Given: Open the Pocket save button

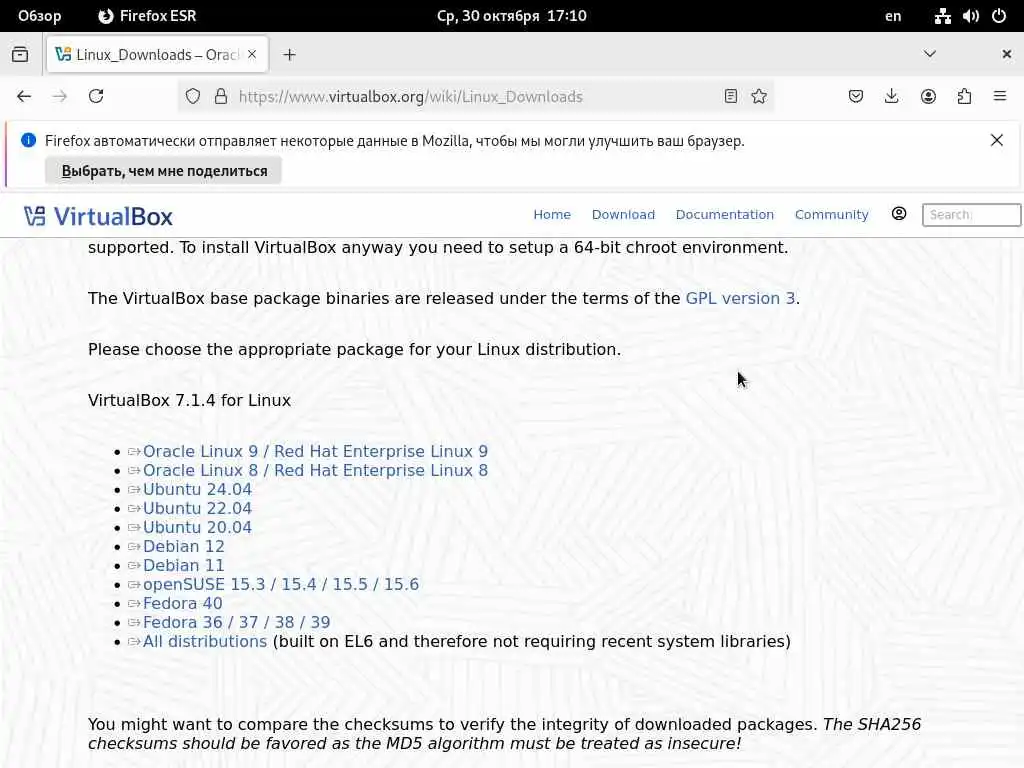Looking at the screenshot, I should [856, 97].
